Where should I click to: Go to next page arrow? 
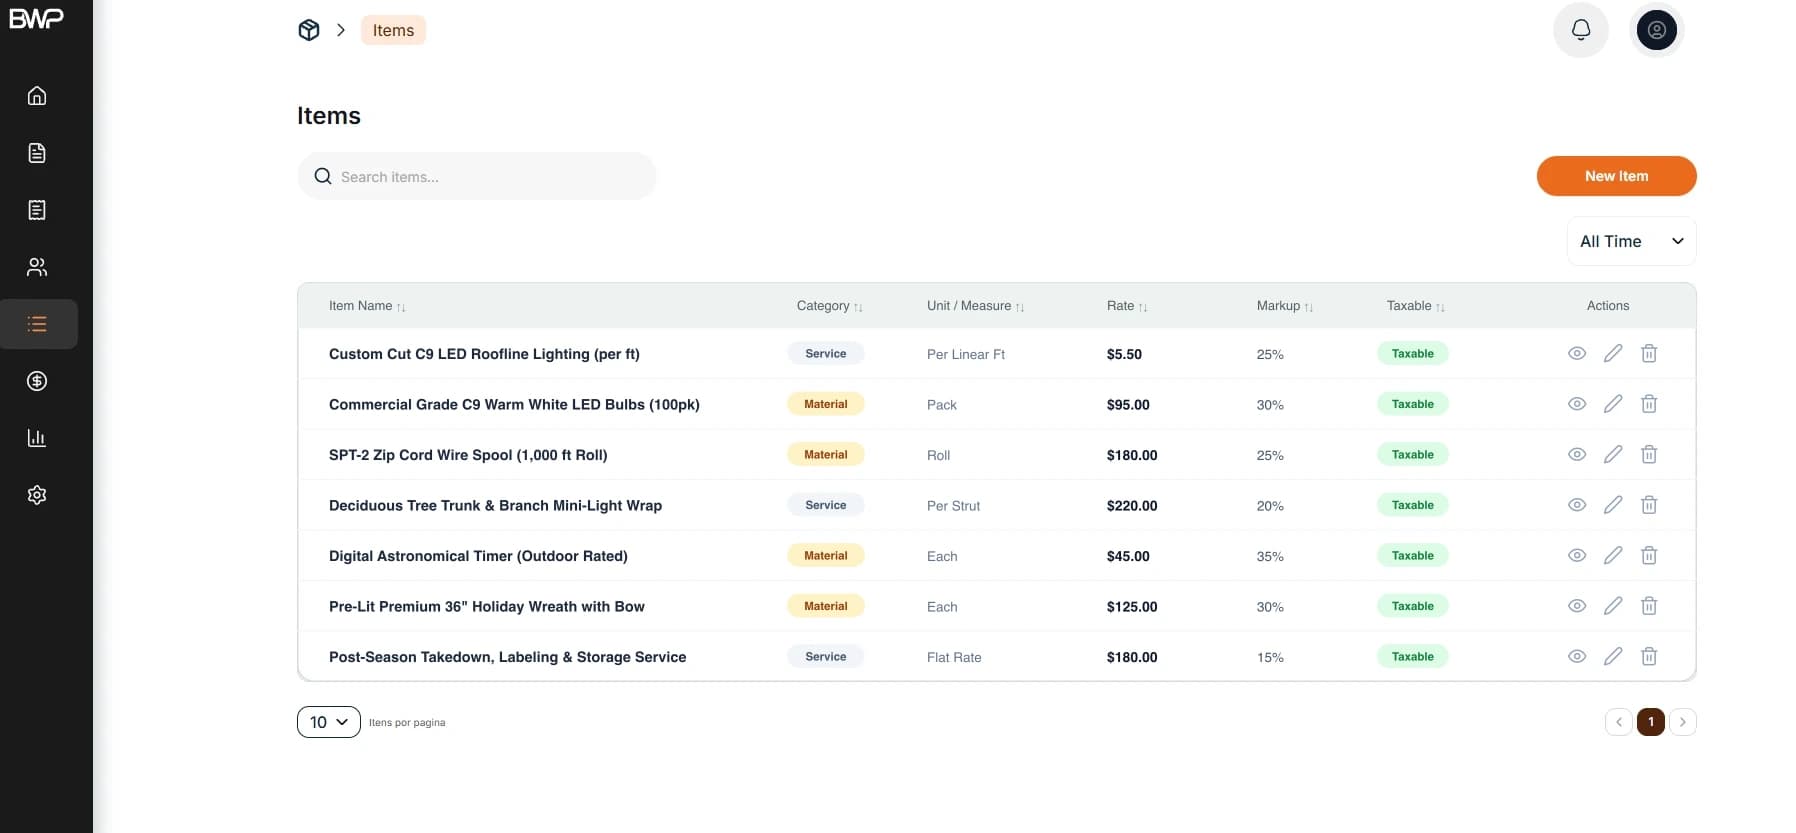click(1683, 722)
